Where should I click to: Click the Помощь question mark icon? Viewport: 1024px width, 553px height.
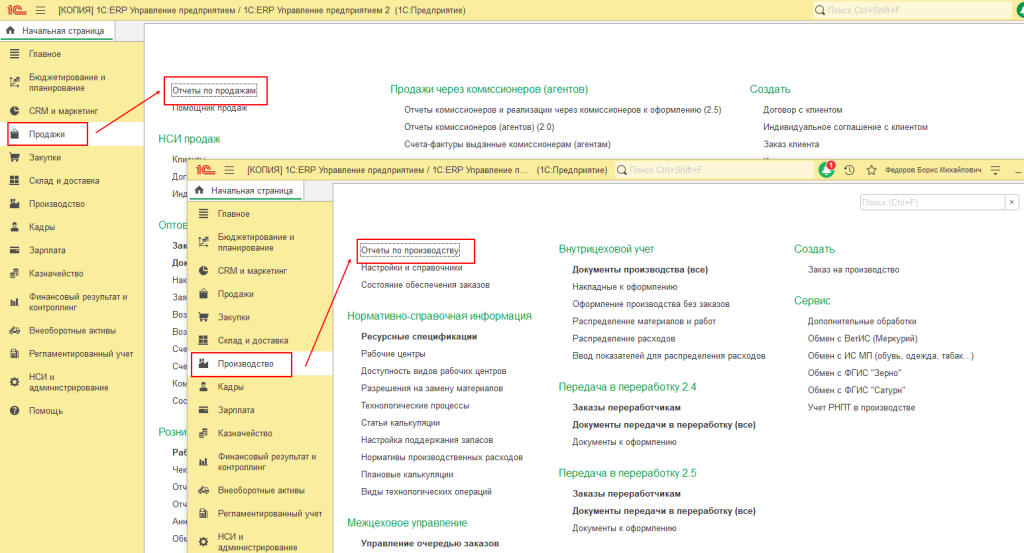15,411
